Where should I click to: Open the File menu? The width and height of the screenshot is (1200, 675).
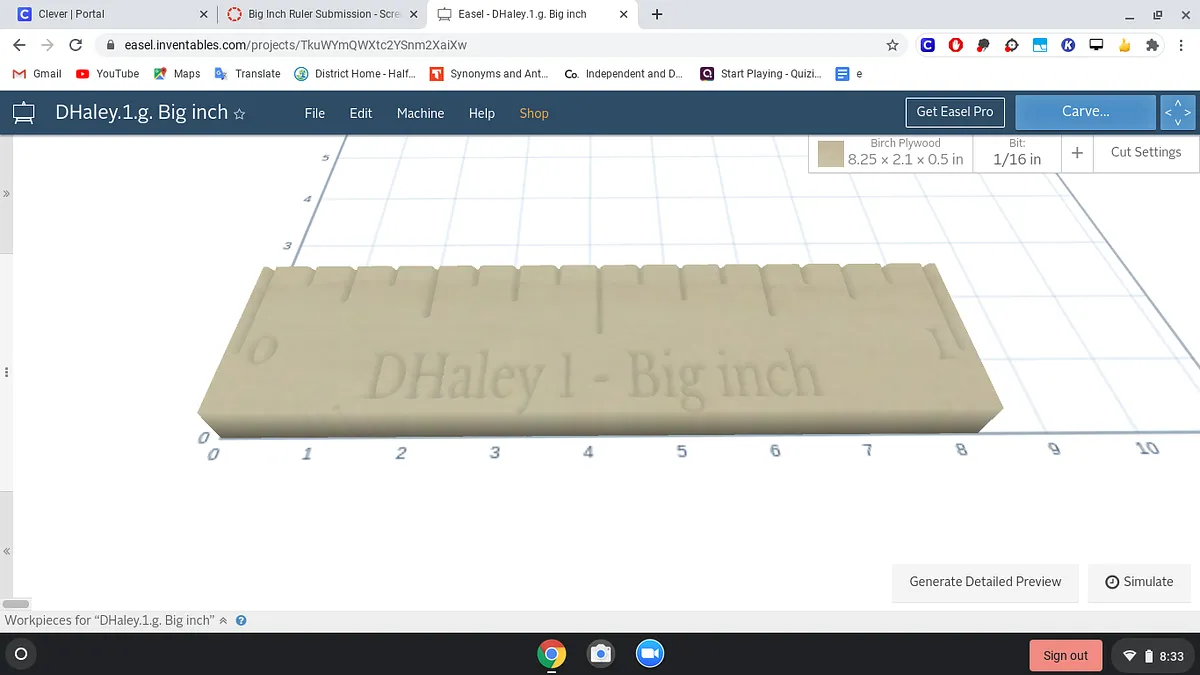coord(315,113)
